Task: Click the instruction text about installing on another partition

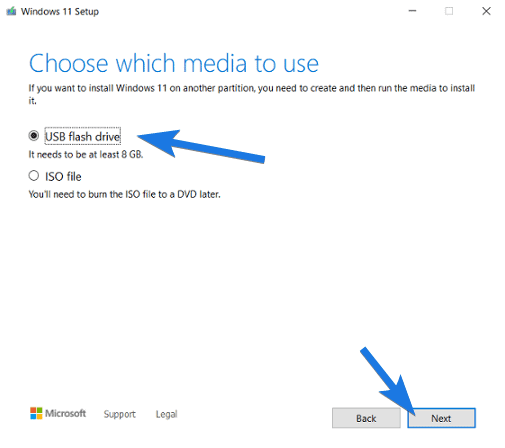Action: [x=252, y=94]
